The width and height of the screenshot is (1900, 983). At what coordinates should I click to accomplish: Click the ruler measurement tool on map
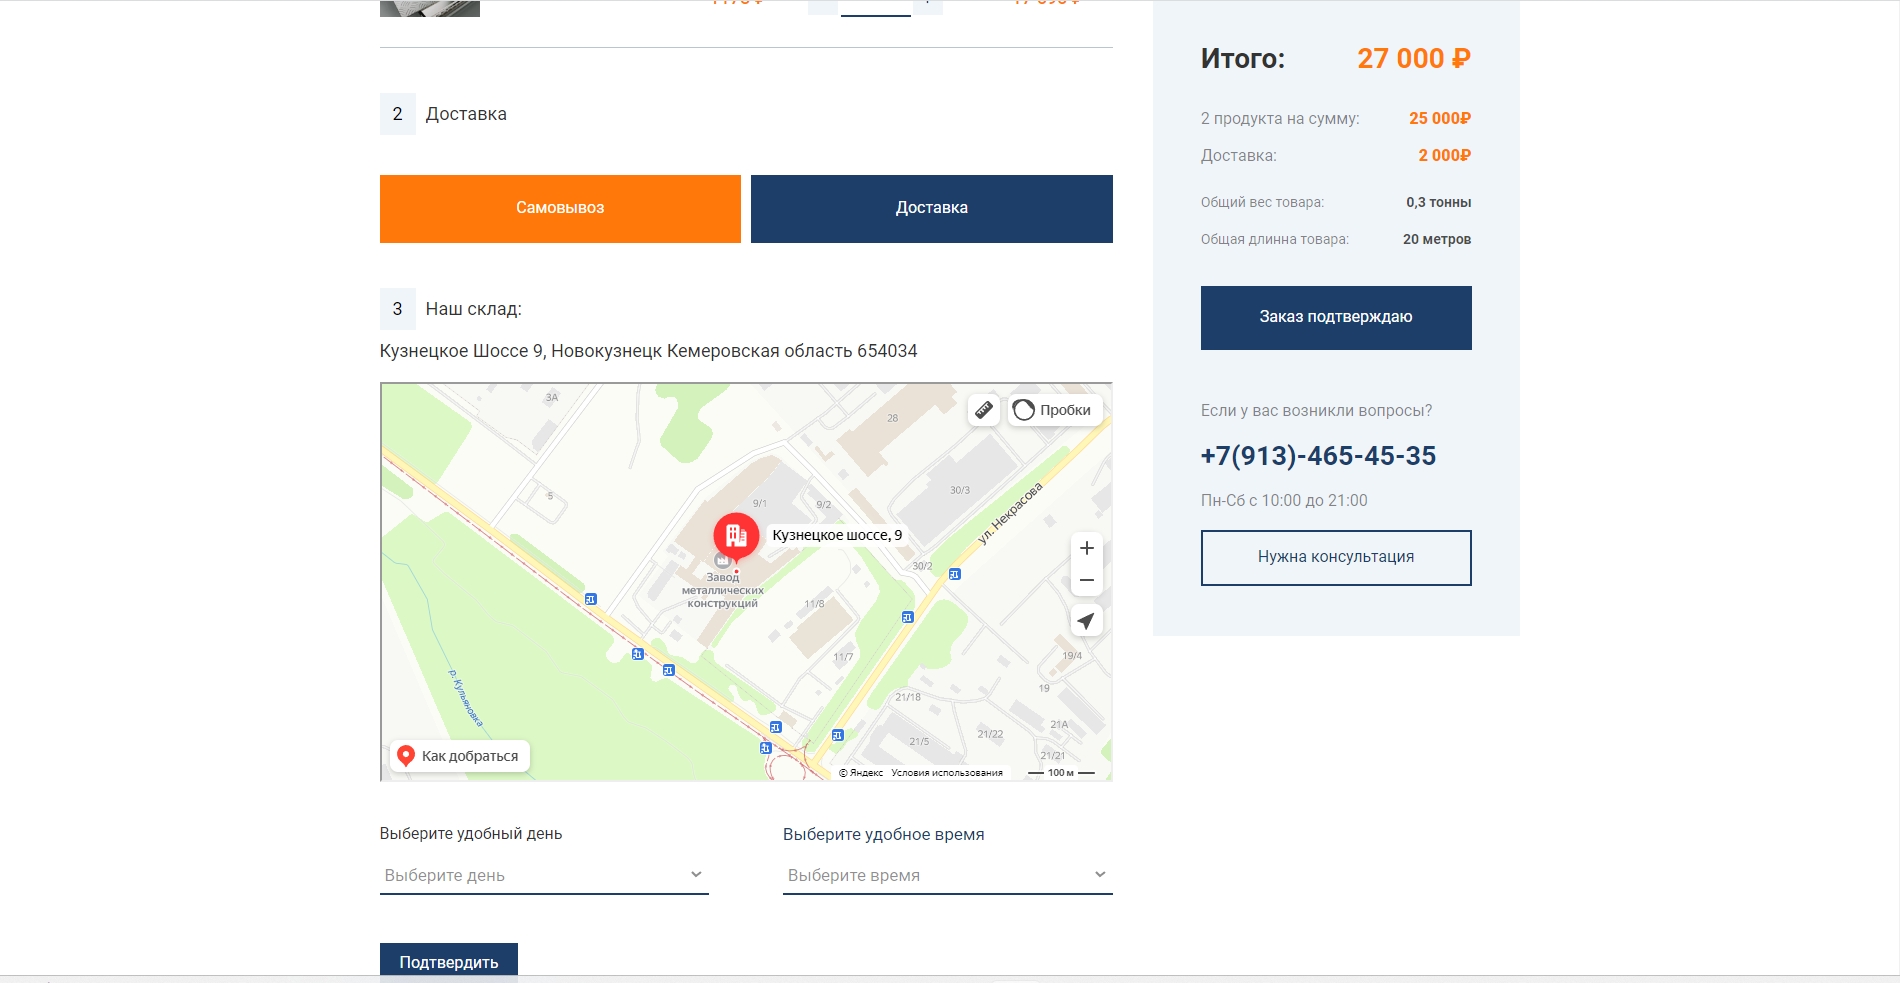[984, 410]
